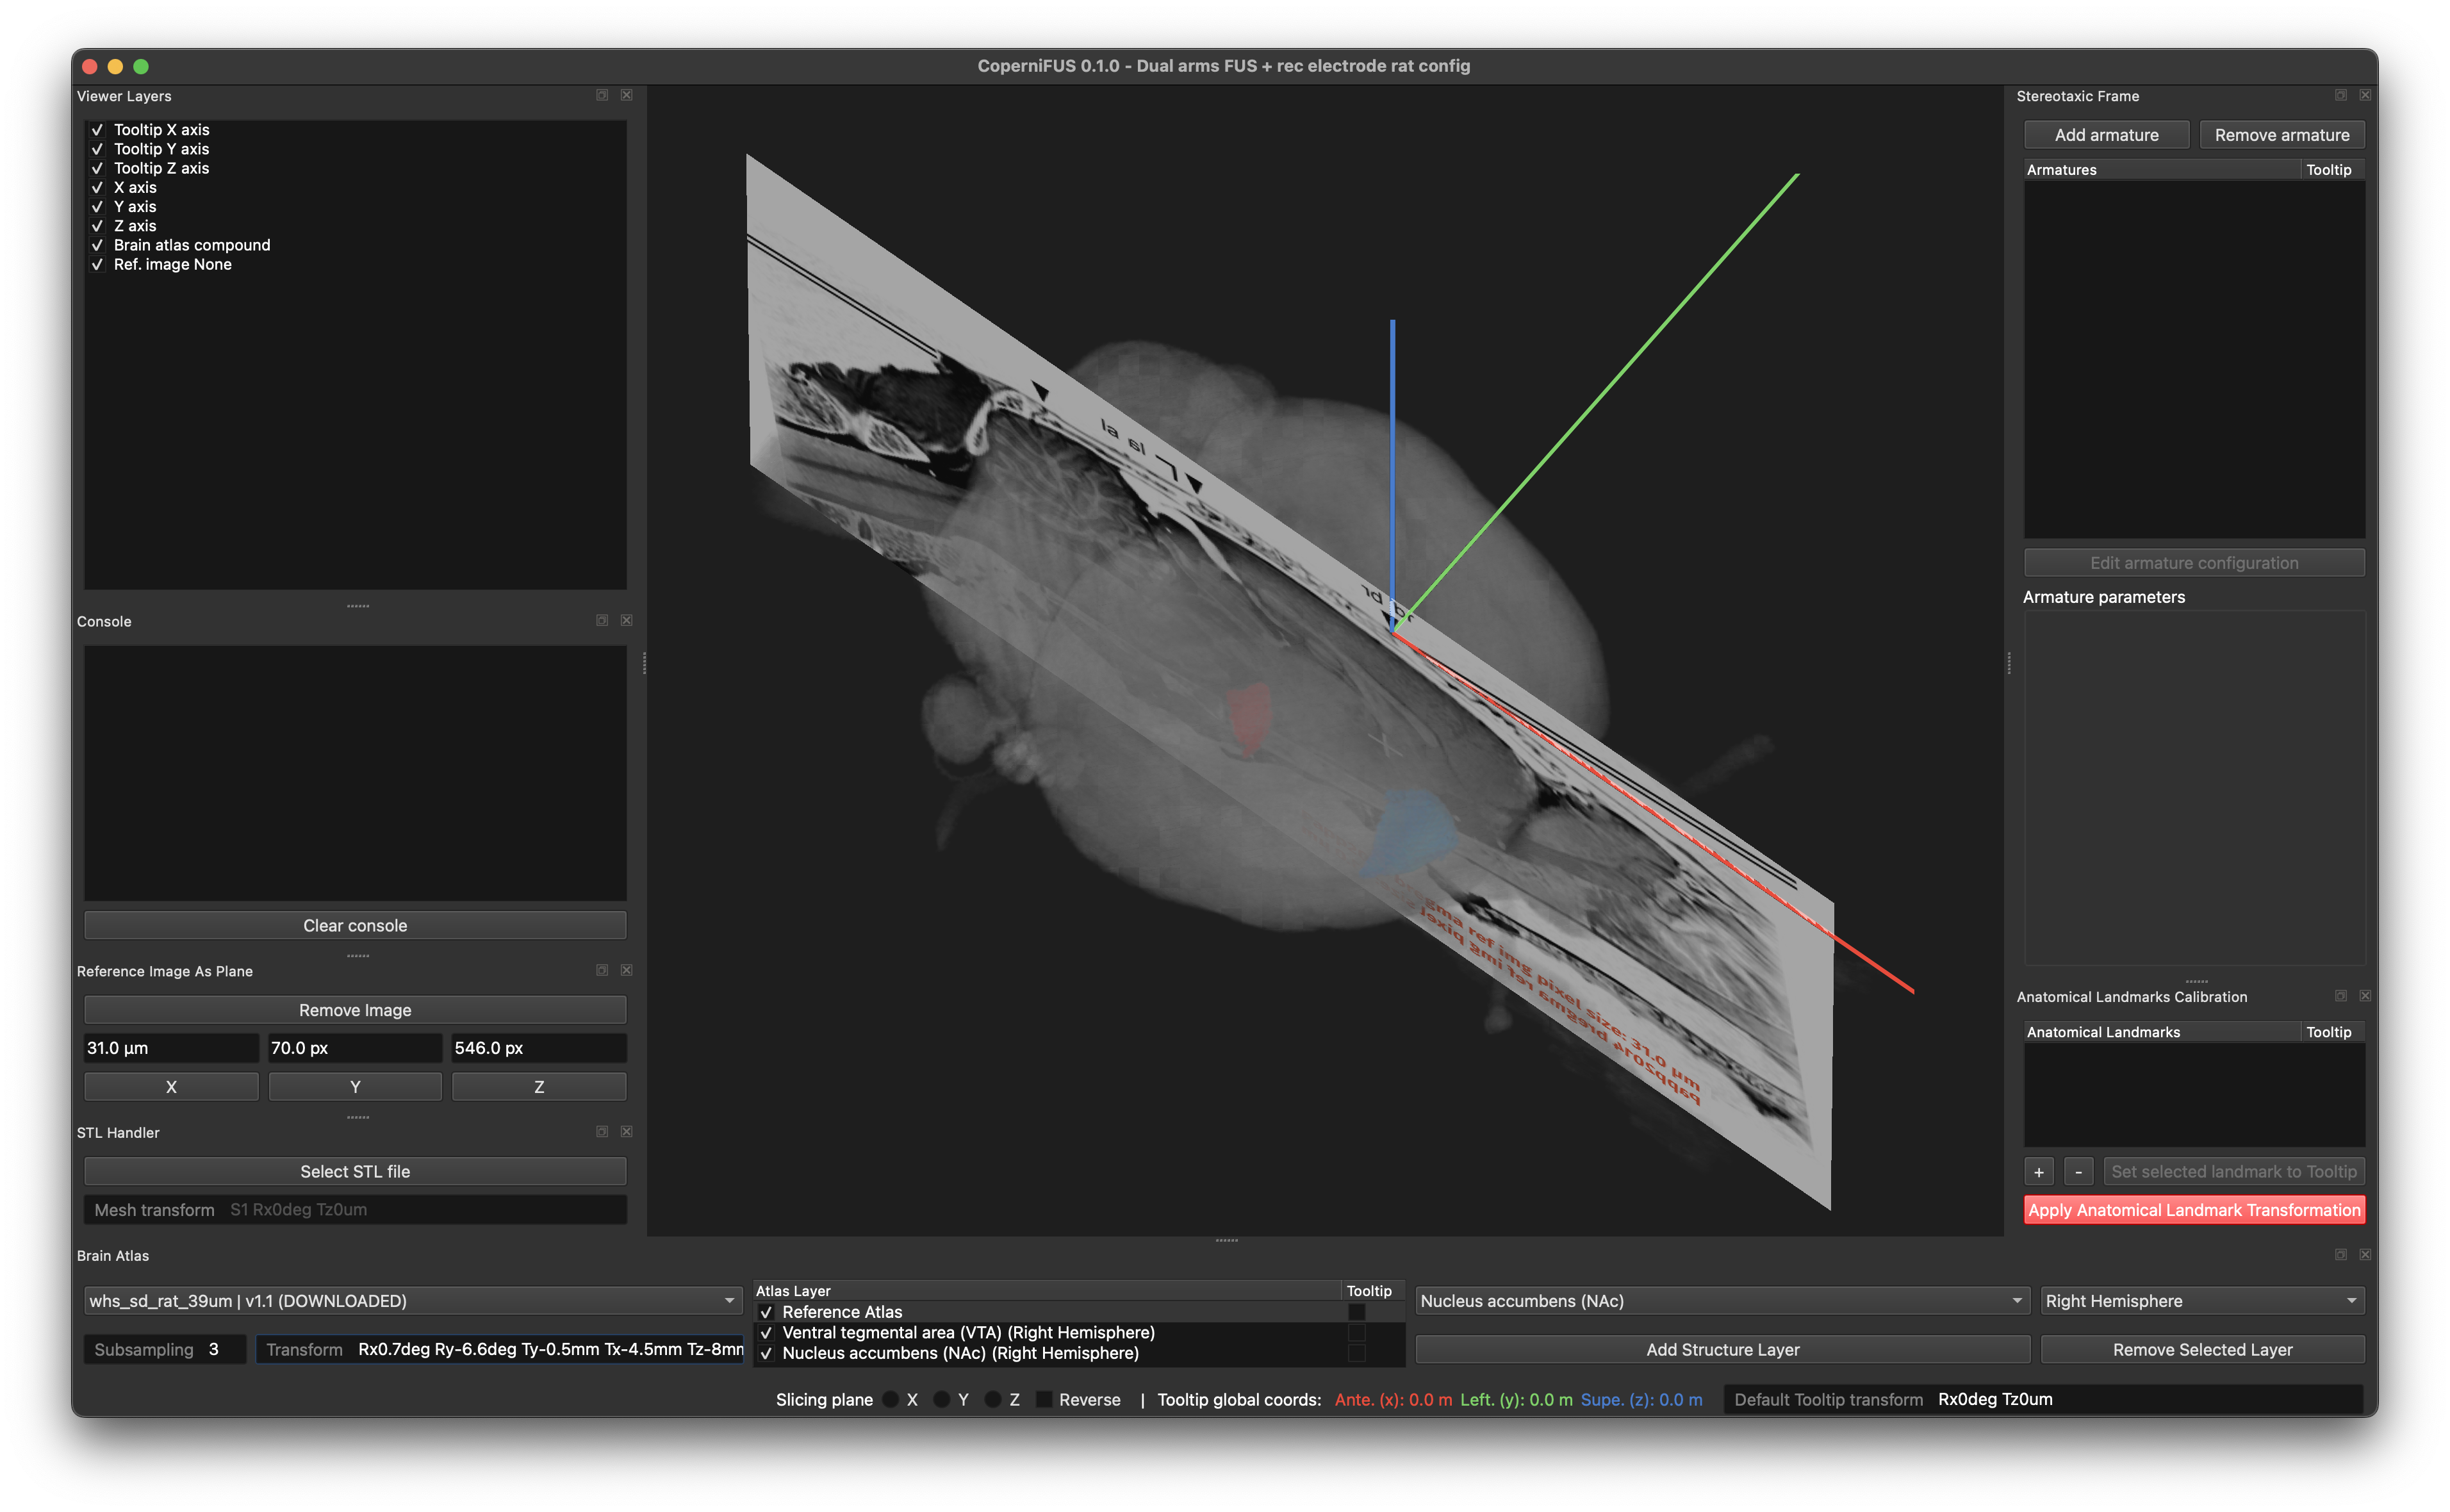Apply Anatomical Landmark Transformation
Image resolution: width=2450 pixels, height=1512 pixels.
[2194, 1210]
